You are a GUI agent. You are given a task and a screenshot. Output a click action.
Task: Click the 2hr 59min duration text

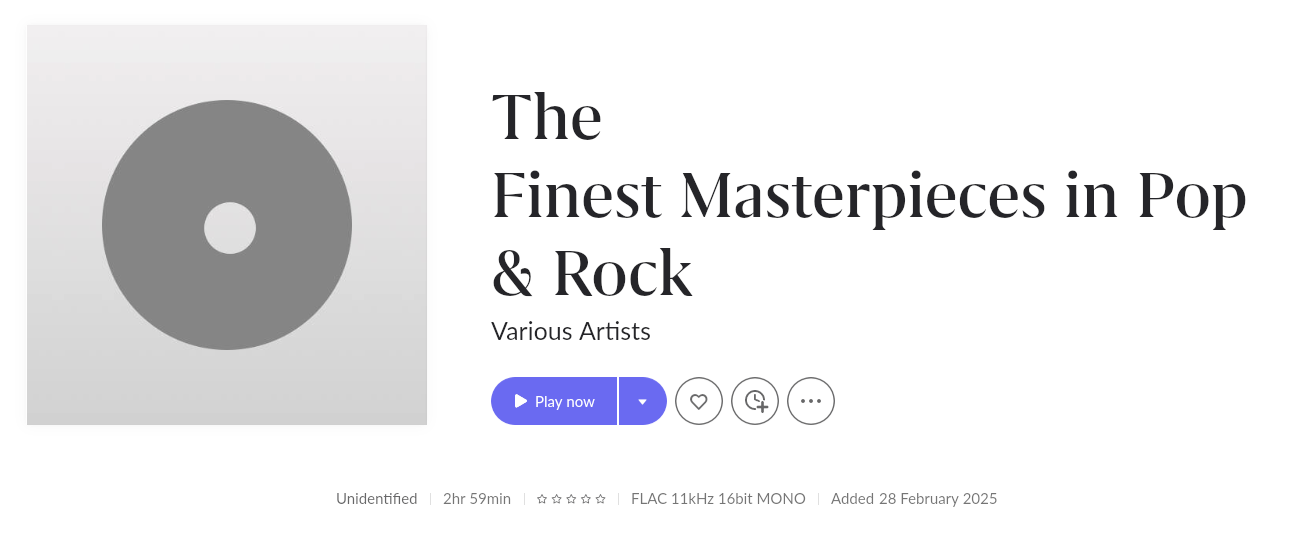(477, 499)
